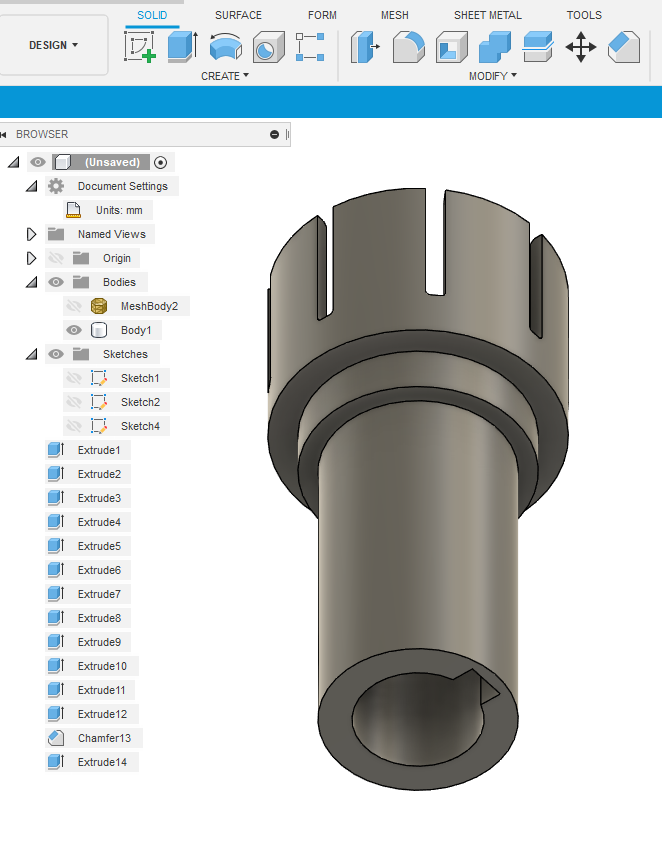Hide Body1 using its eye icon
The width and height of the screenshot is (662, 844).
[x=73, y=330]
